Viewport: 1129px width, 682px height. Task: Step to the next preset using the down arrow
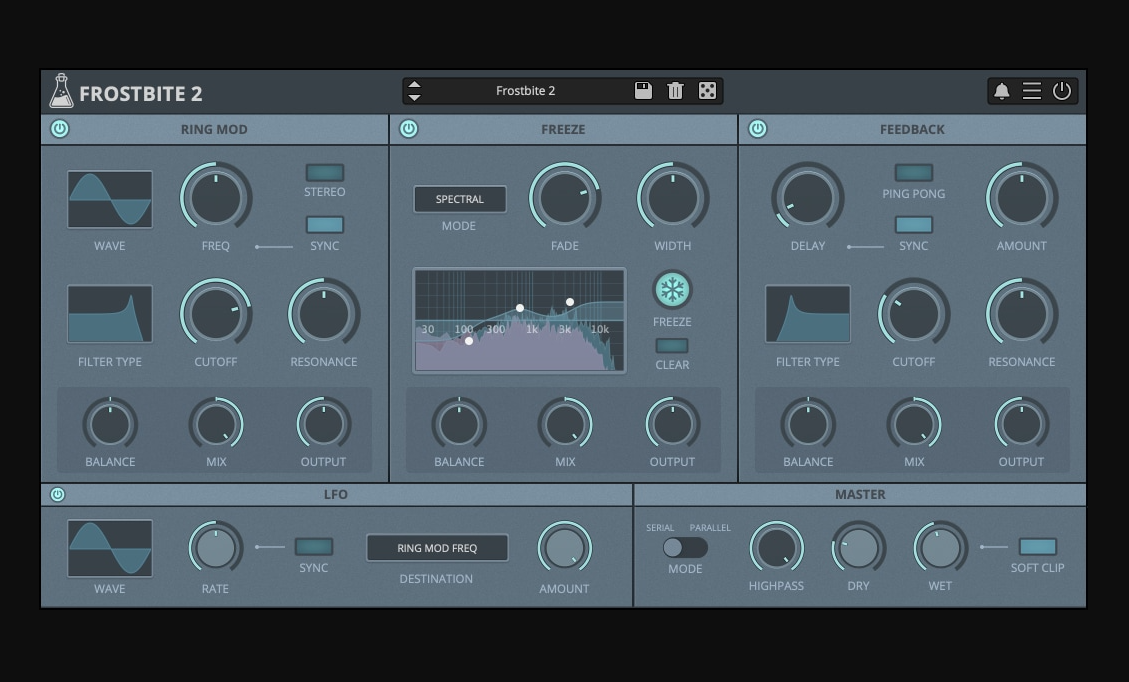tap(414, 98)
